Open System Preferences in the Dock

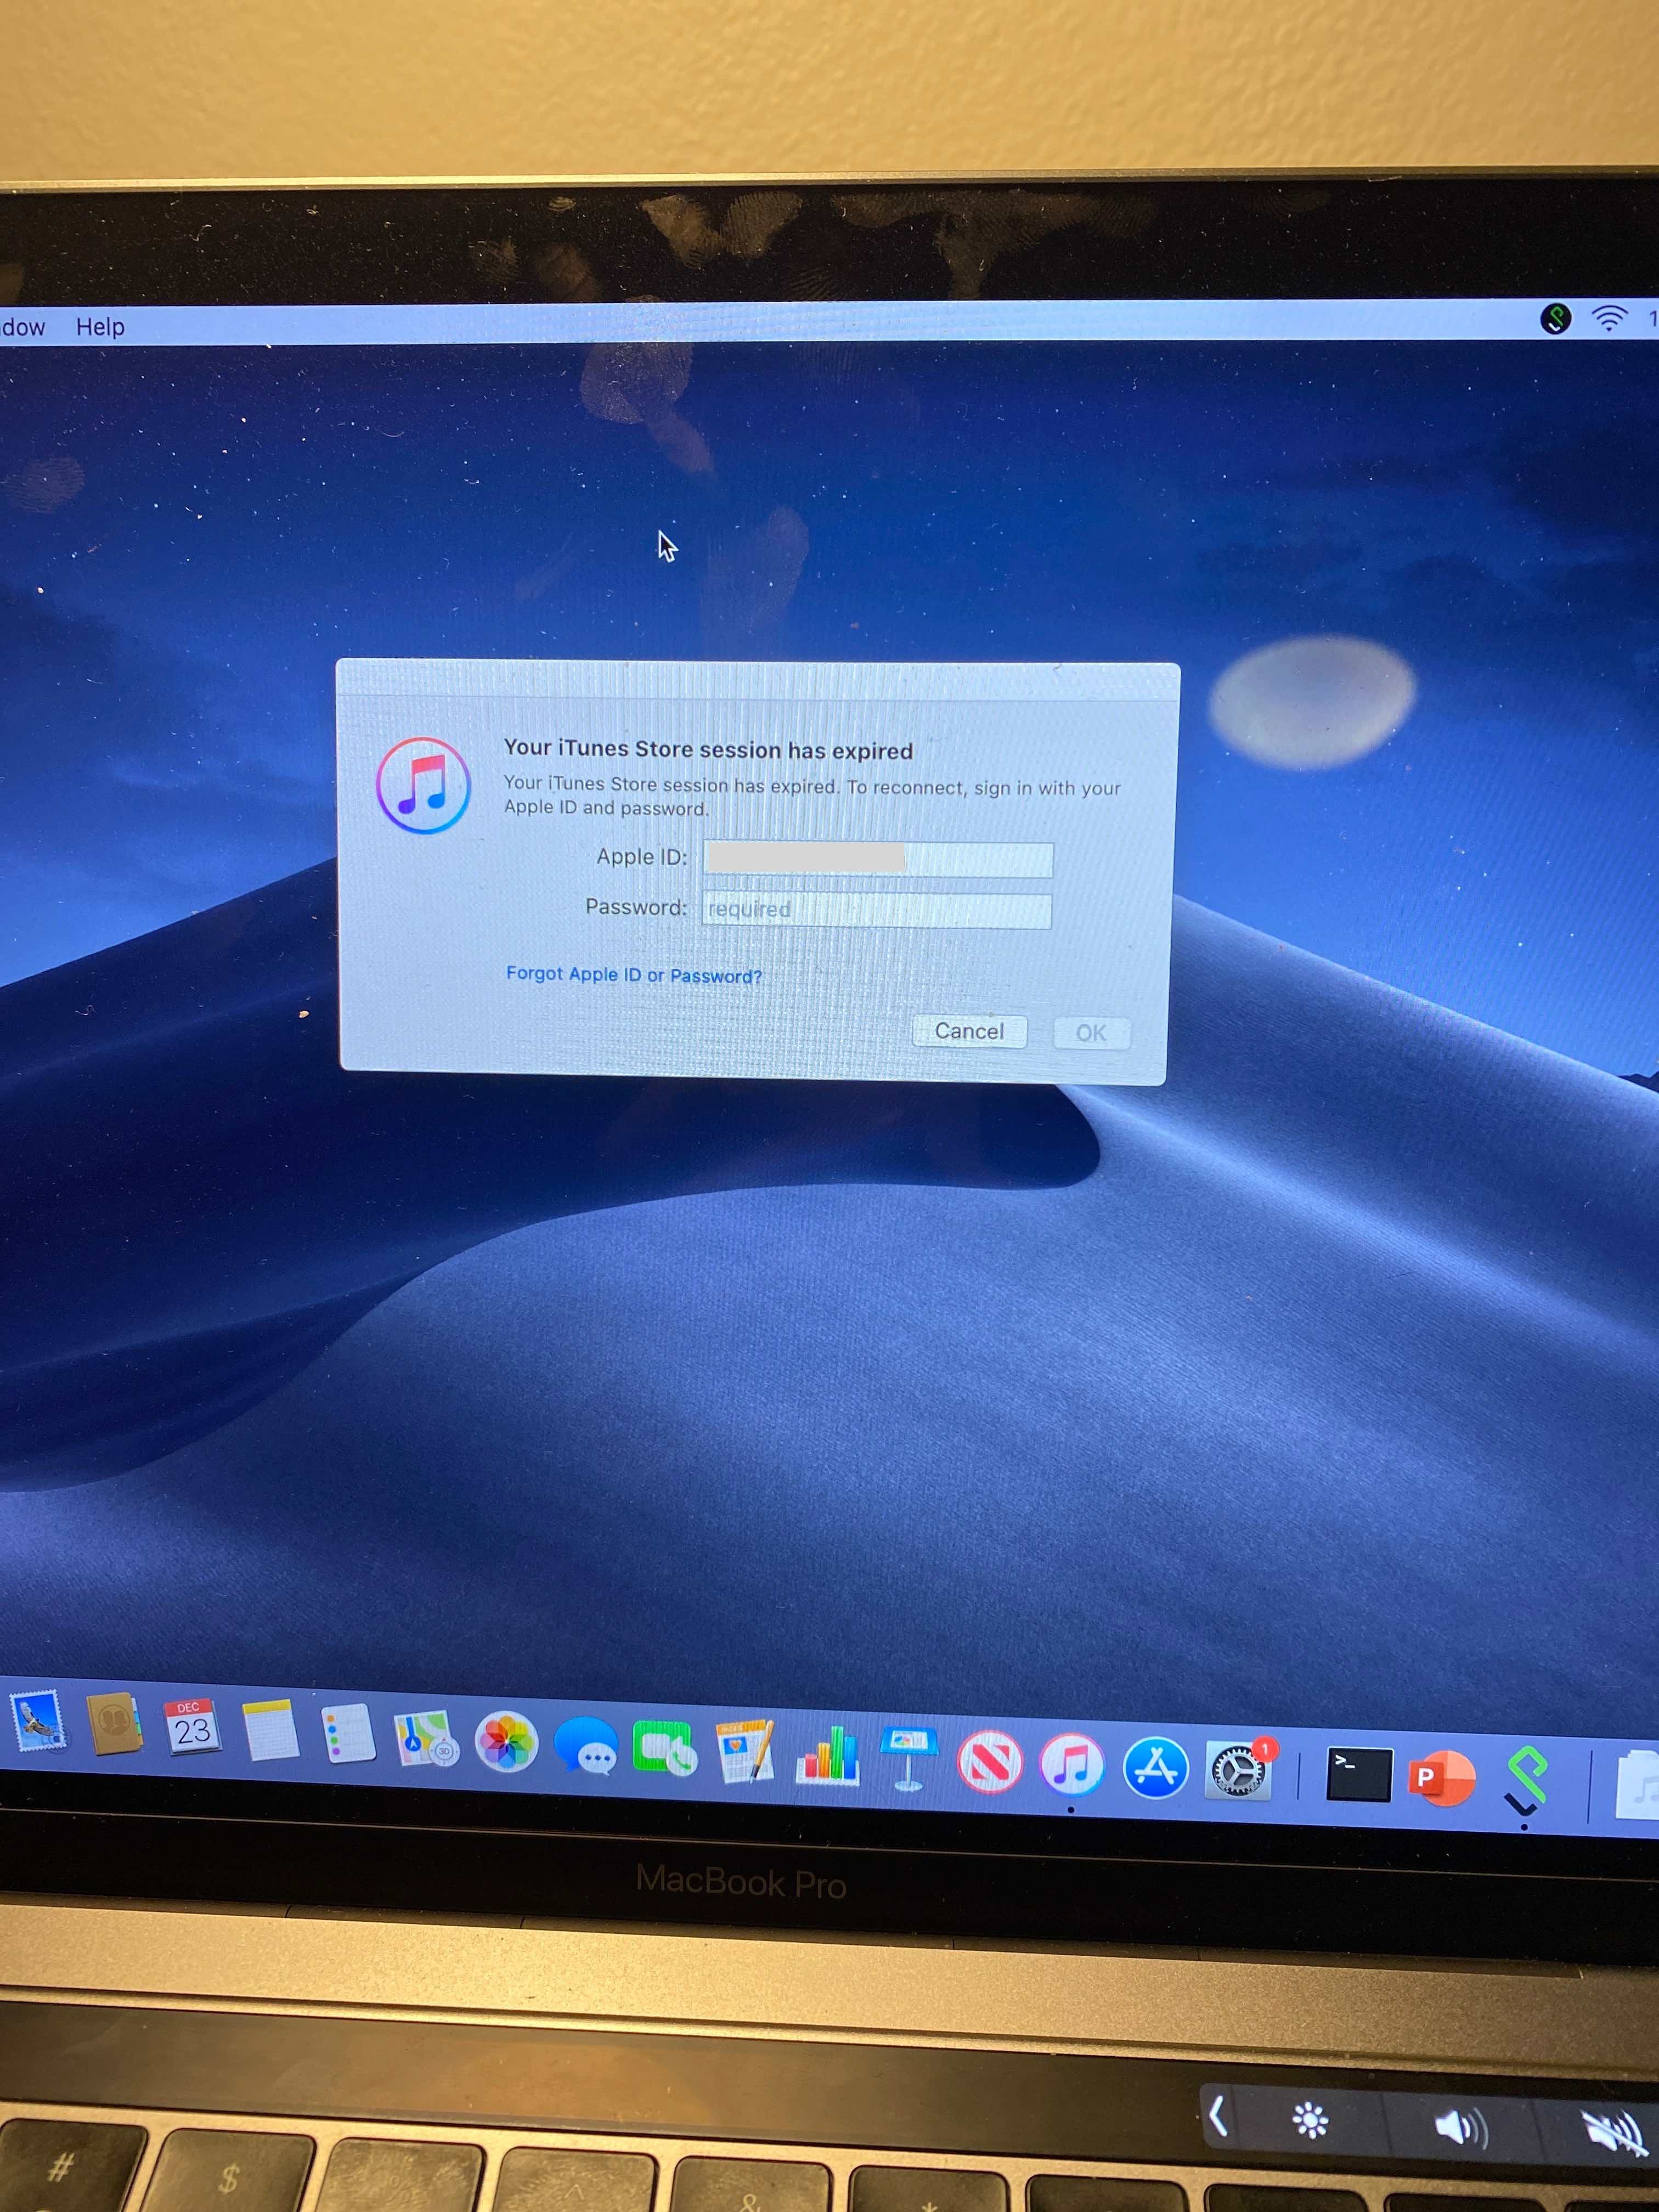click(x=1238, y=1771)
